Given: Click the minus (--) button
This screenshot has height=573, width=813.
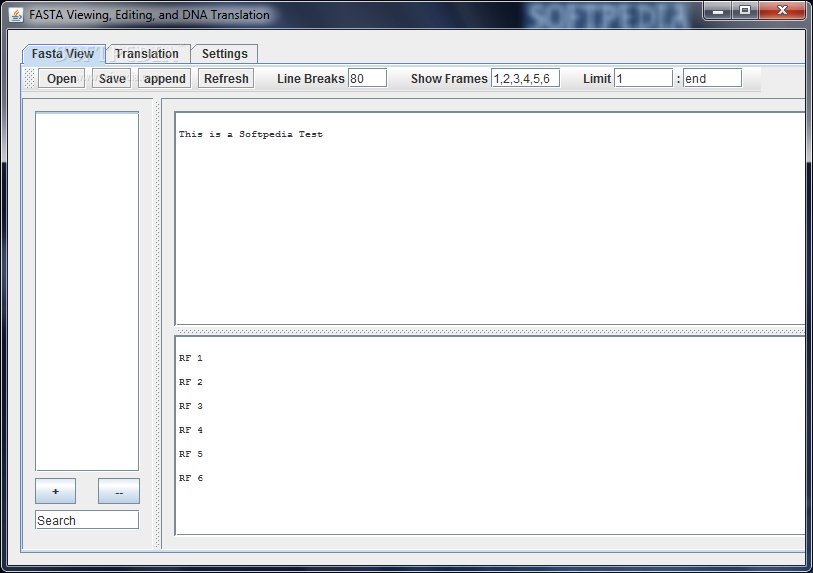Looking at the screenshot, I should pos(119,491).
